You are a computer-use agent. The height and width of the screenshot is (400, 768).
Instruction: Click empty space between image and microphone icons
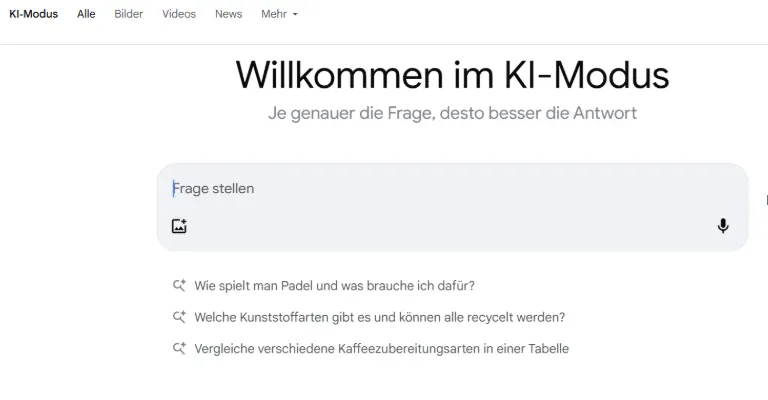pos(450,226)
